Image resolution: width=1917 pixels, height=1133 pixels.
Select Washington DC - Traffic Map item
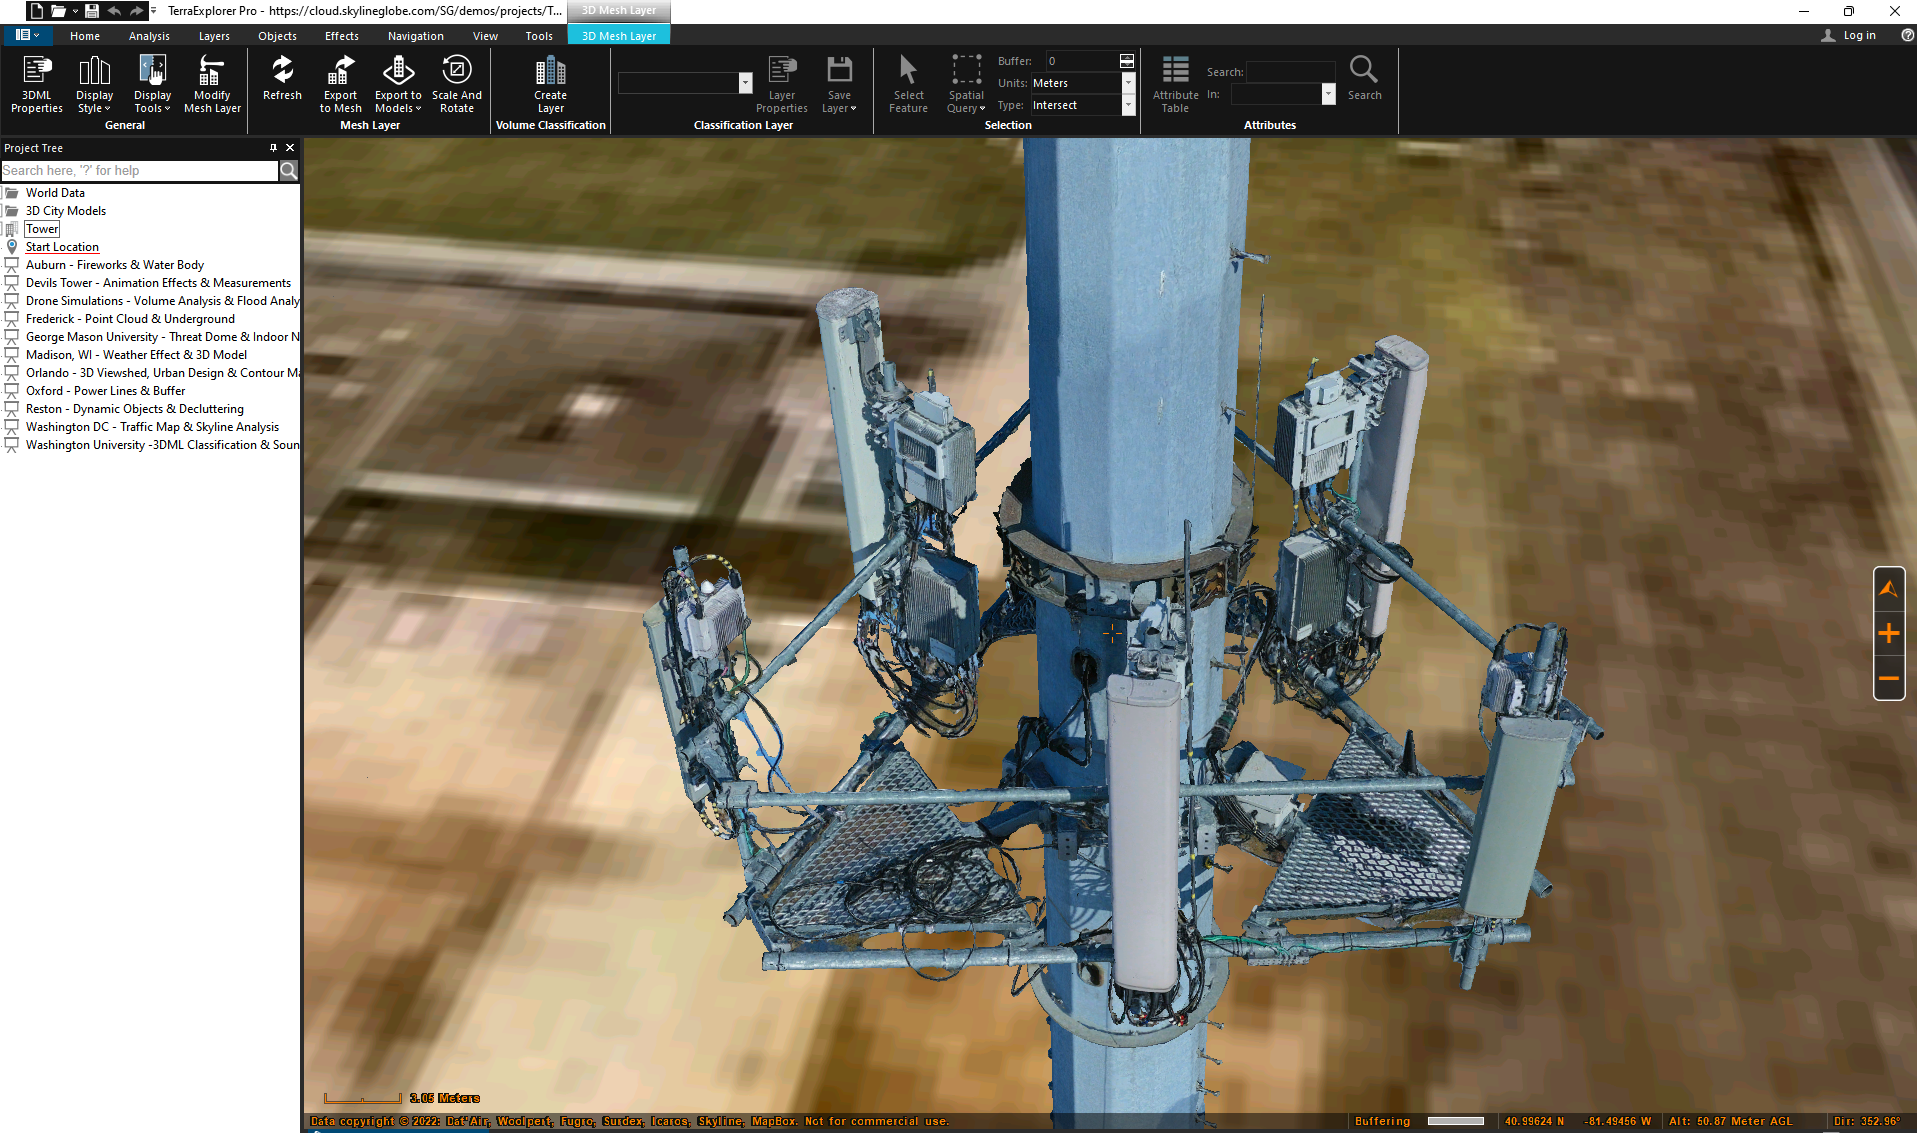(x=152, y=427)
